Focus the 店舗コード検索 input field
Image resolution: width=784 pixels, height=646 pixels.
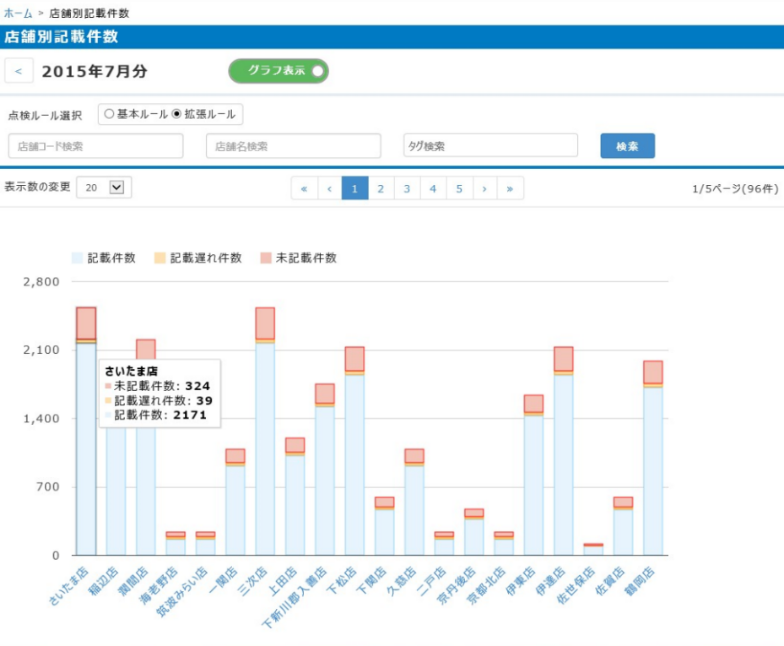[96, 146]
